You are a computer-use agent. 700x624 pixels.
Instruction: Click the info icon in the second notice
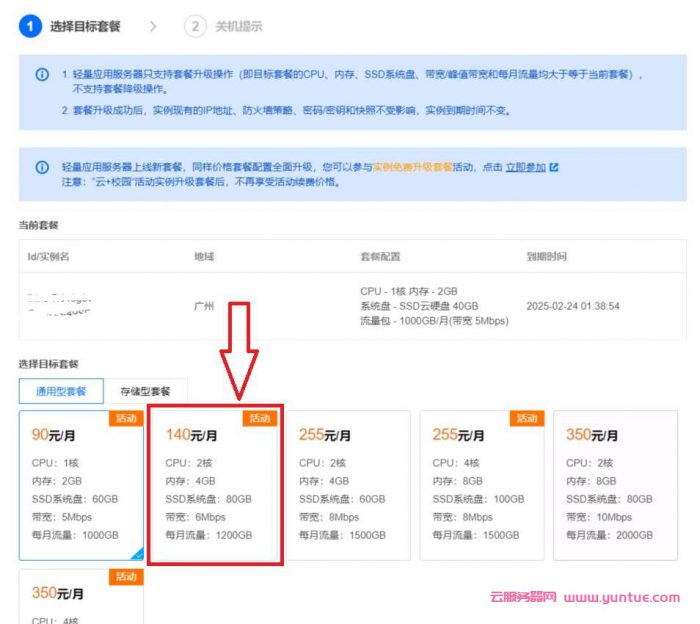(x=41, y=167)
